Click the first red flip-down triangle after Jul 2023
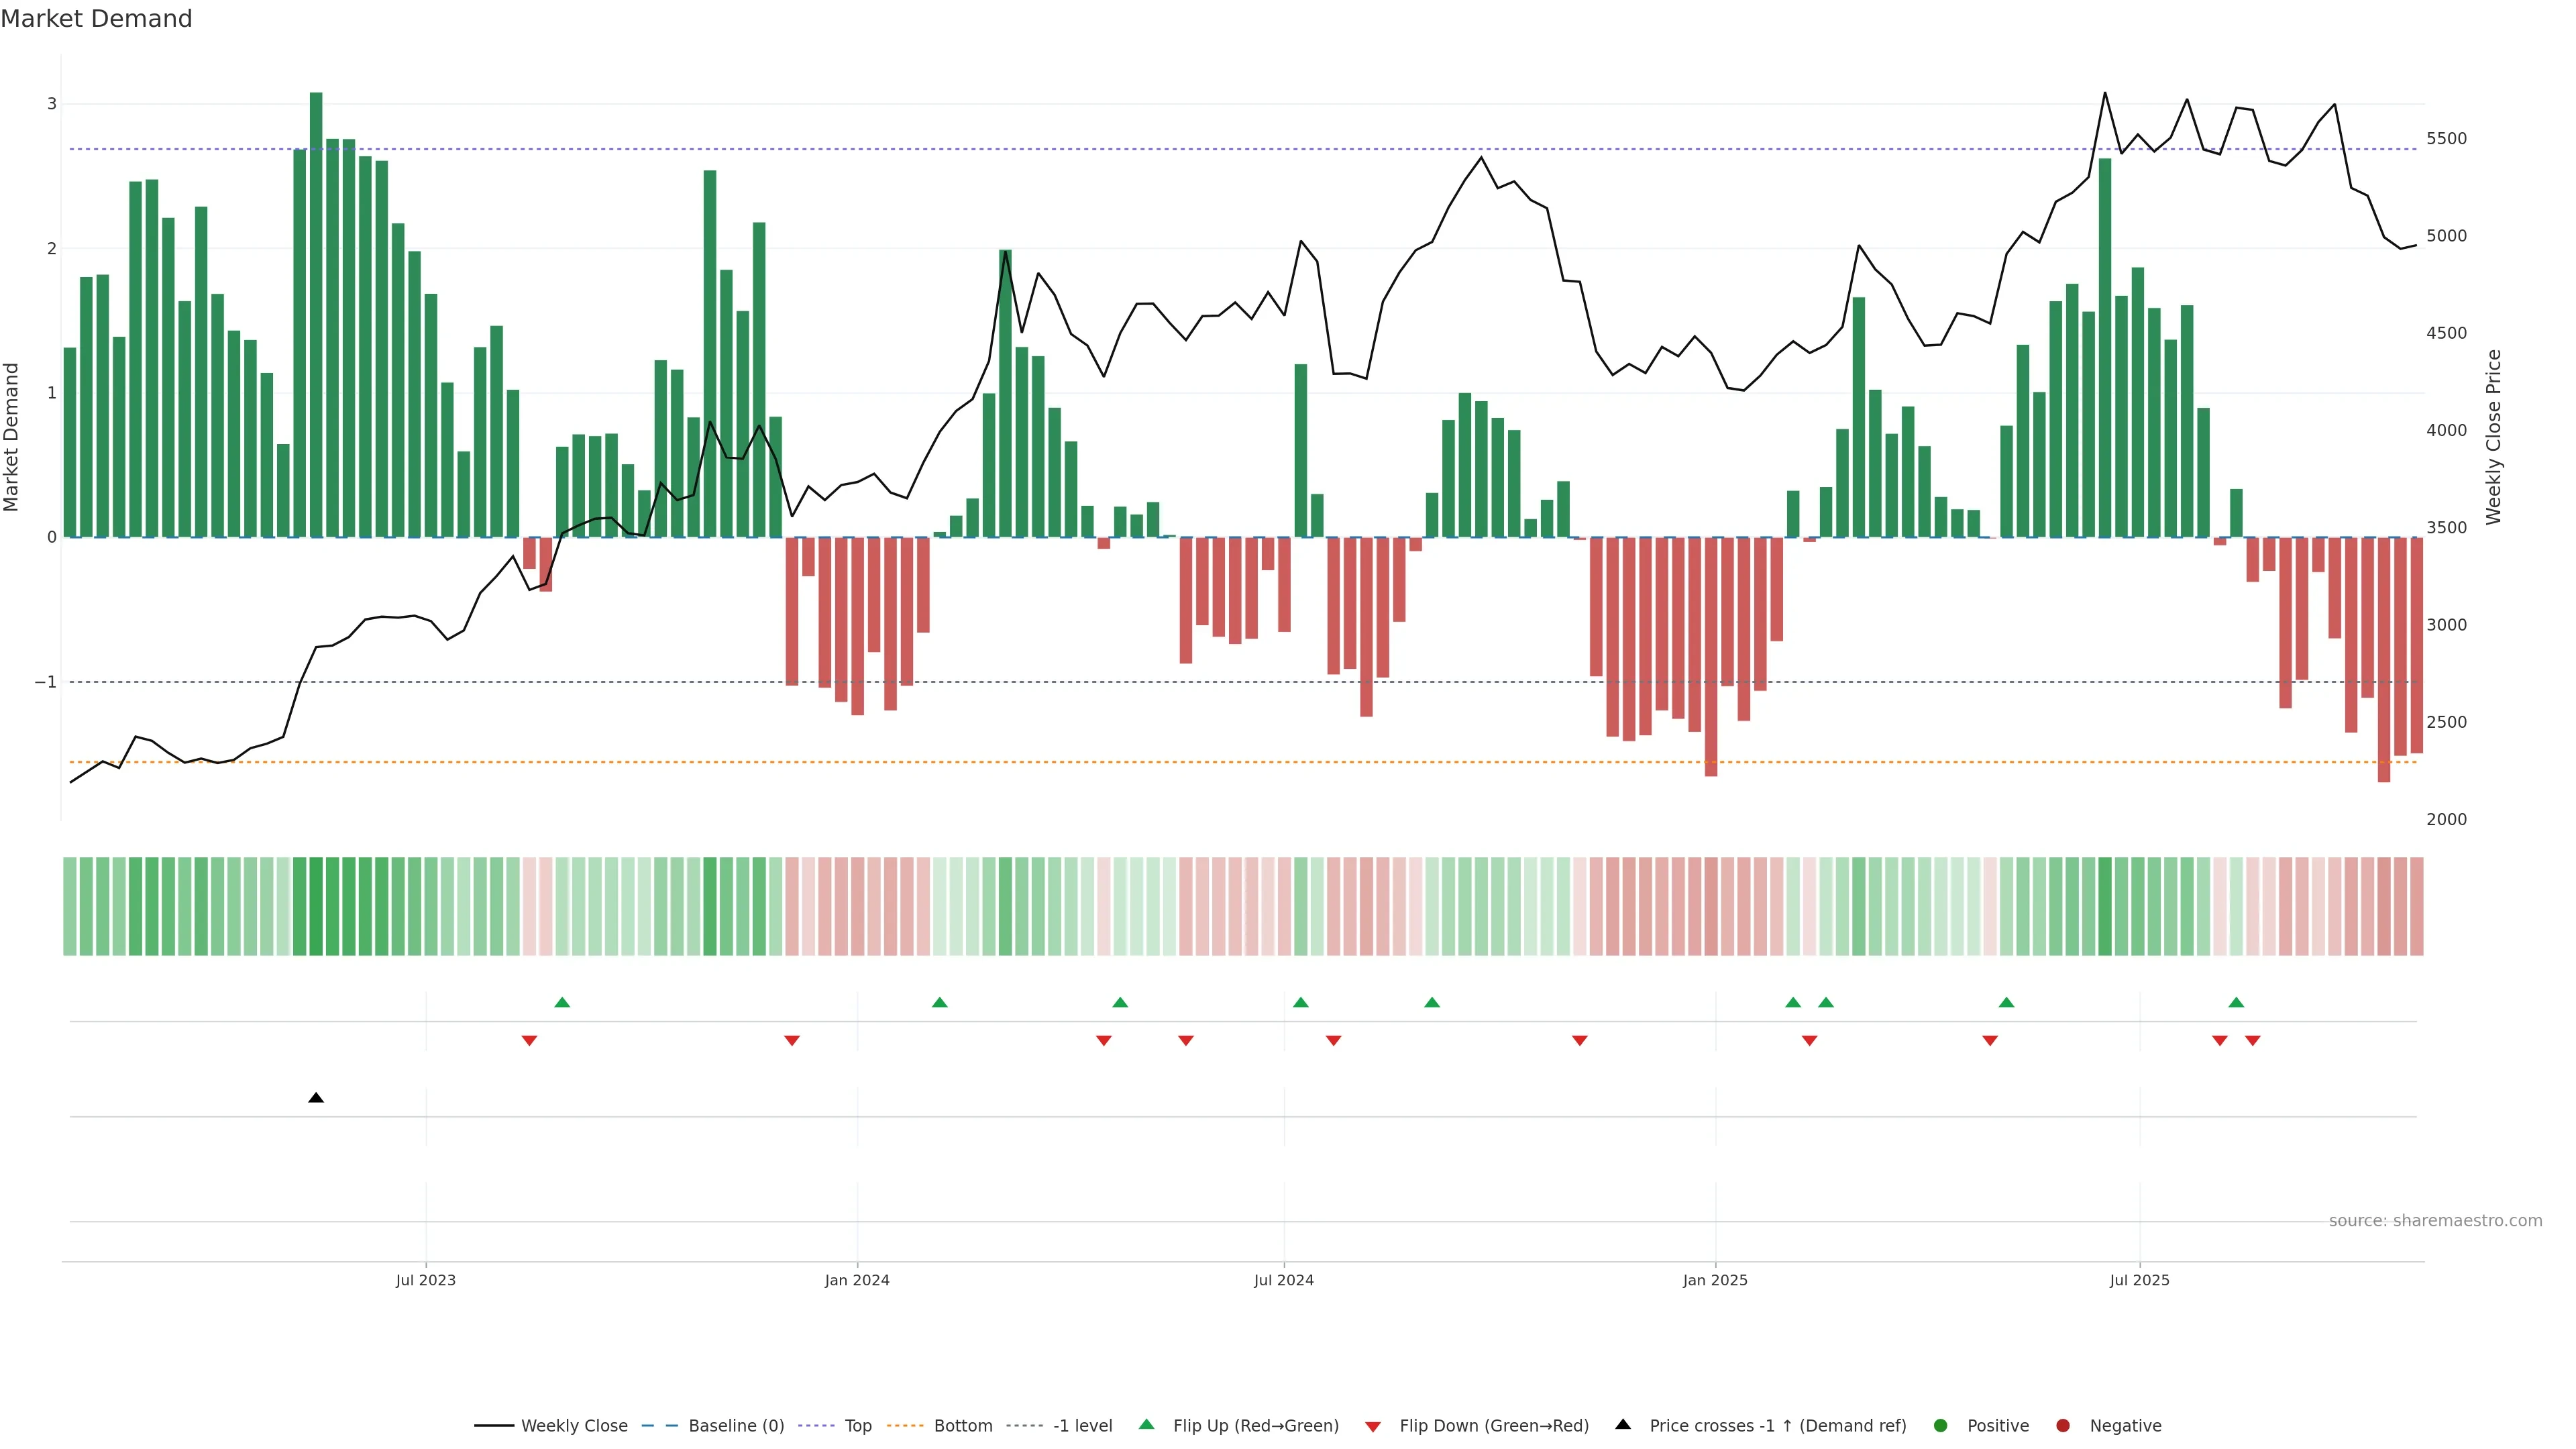 tap(529, 1041)
